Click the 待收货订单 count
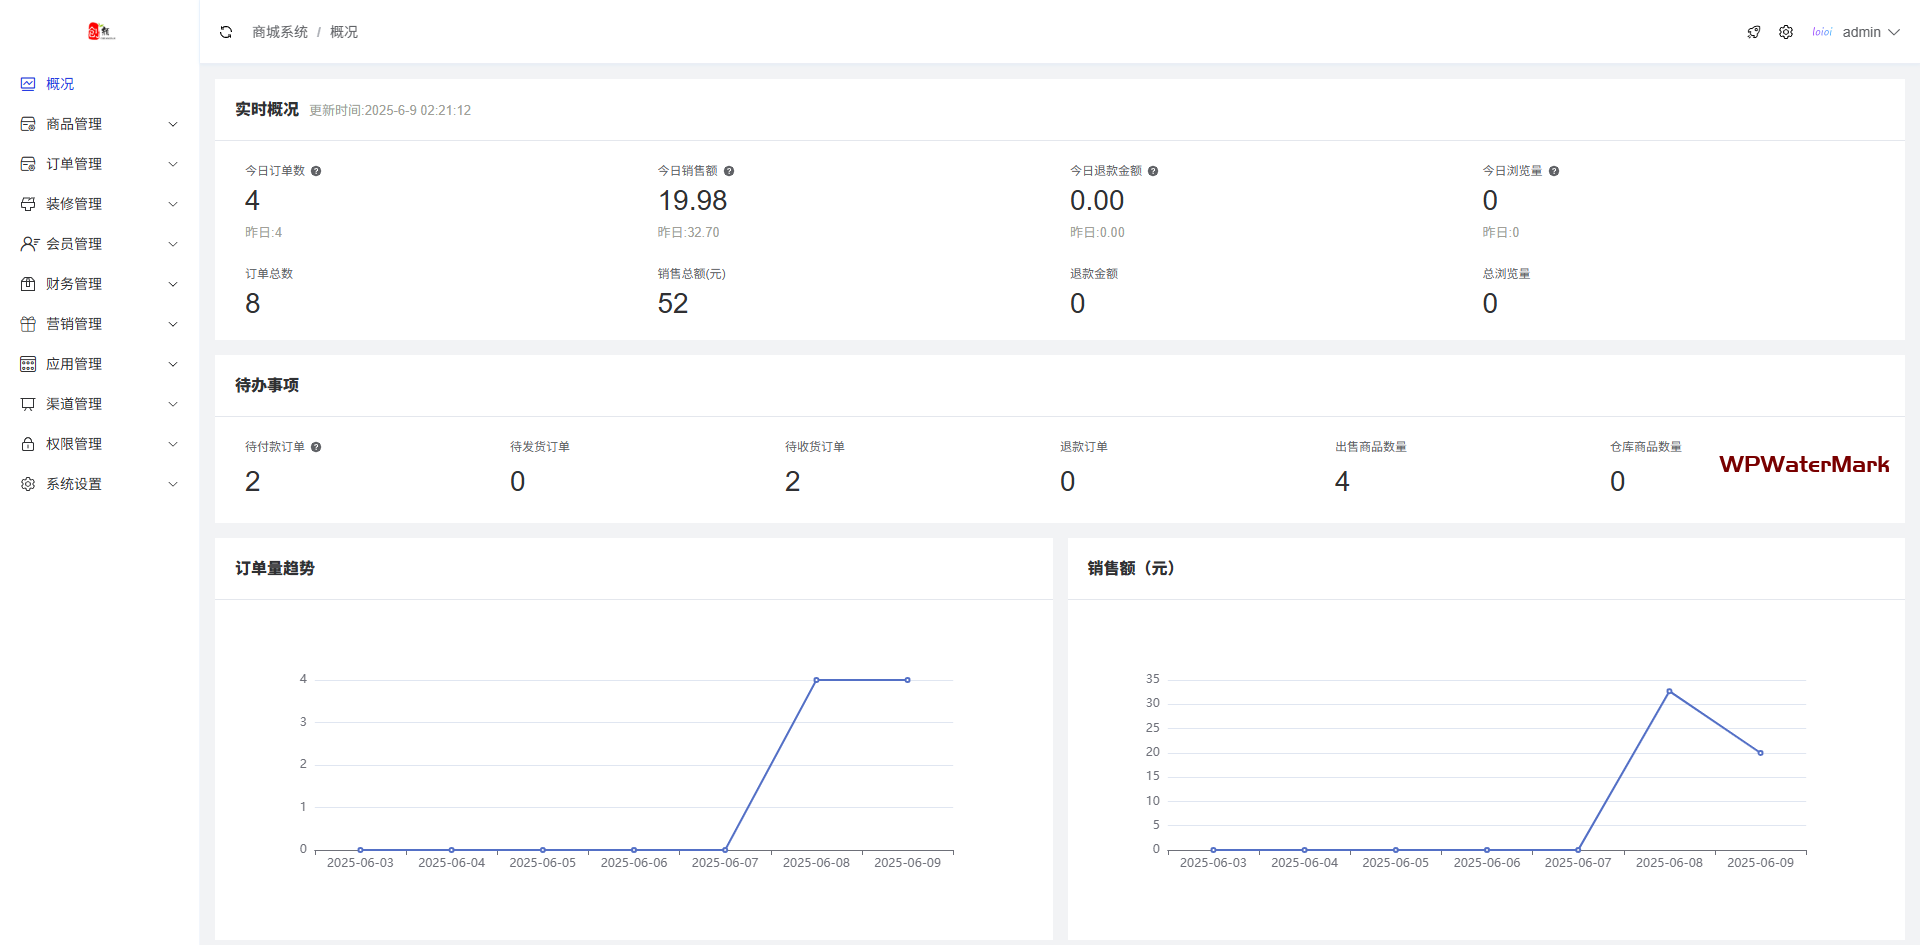The image size is (1920, 945). coord(792,481)
